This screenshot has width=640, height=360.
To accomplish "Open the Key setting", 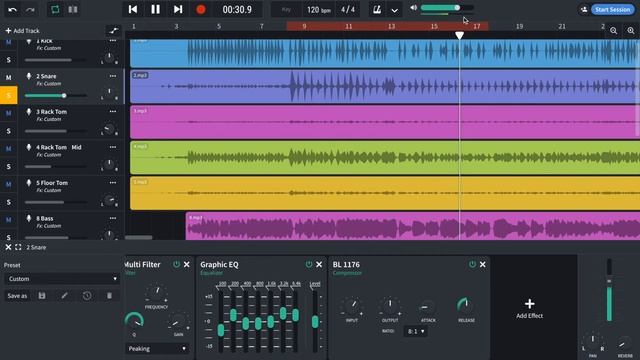I will click(x=287, y=9).
